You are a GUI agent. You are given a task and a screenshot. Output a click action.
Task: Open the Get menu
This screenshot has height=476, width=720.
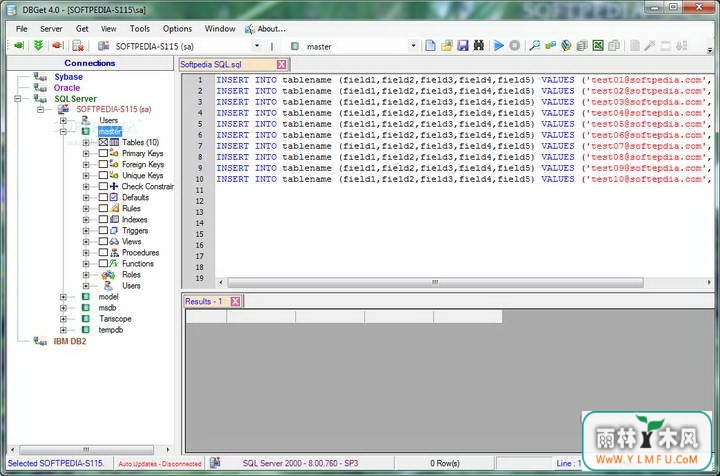tap(82, 29)
